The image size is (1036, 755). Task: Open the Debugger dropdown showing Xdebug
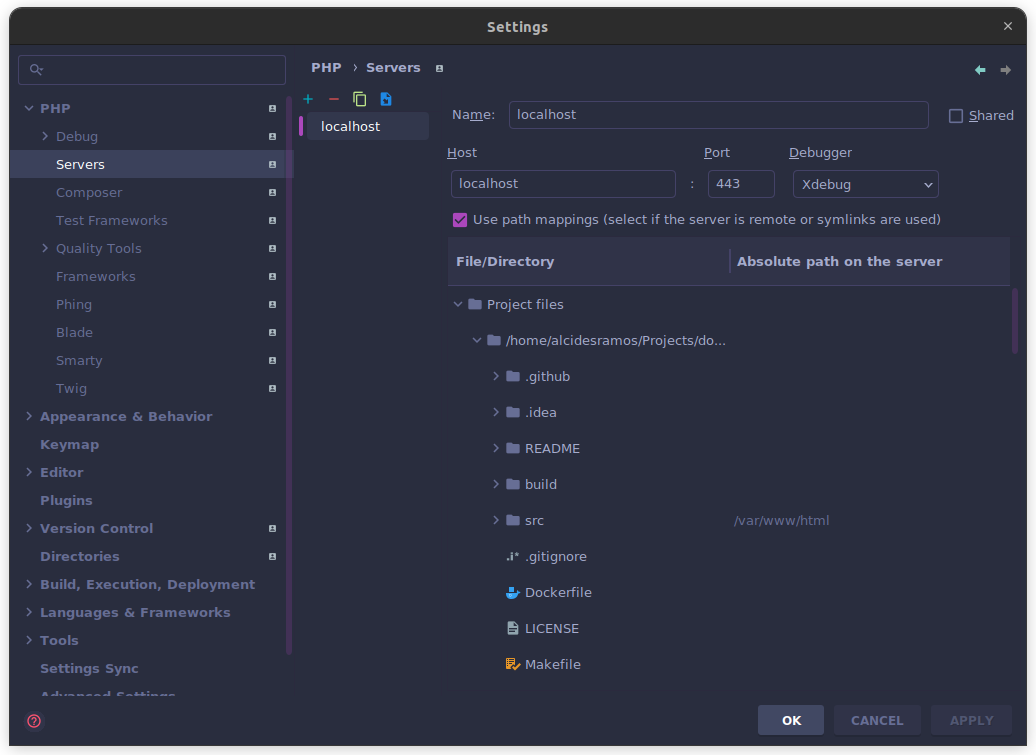click(x=866, y=184)
